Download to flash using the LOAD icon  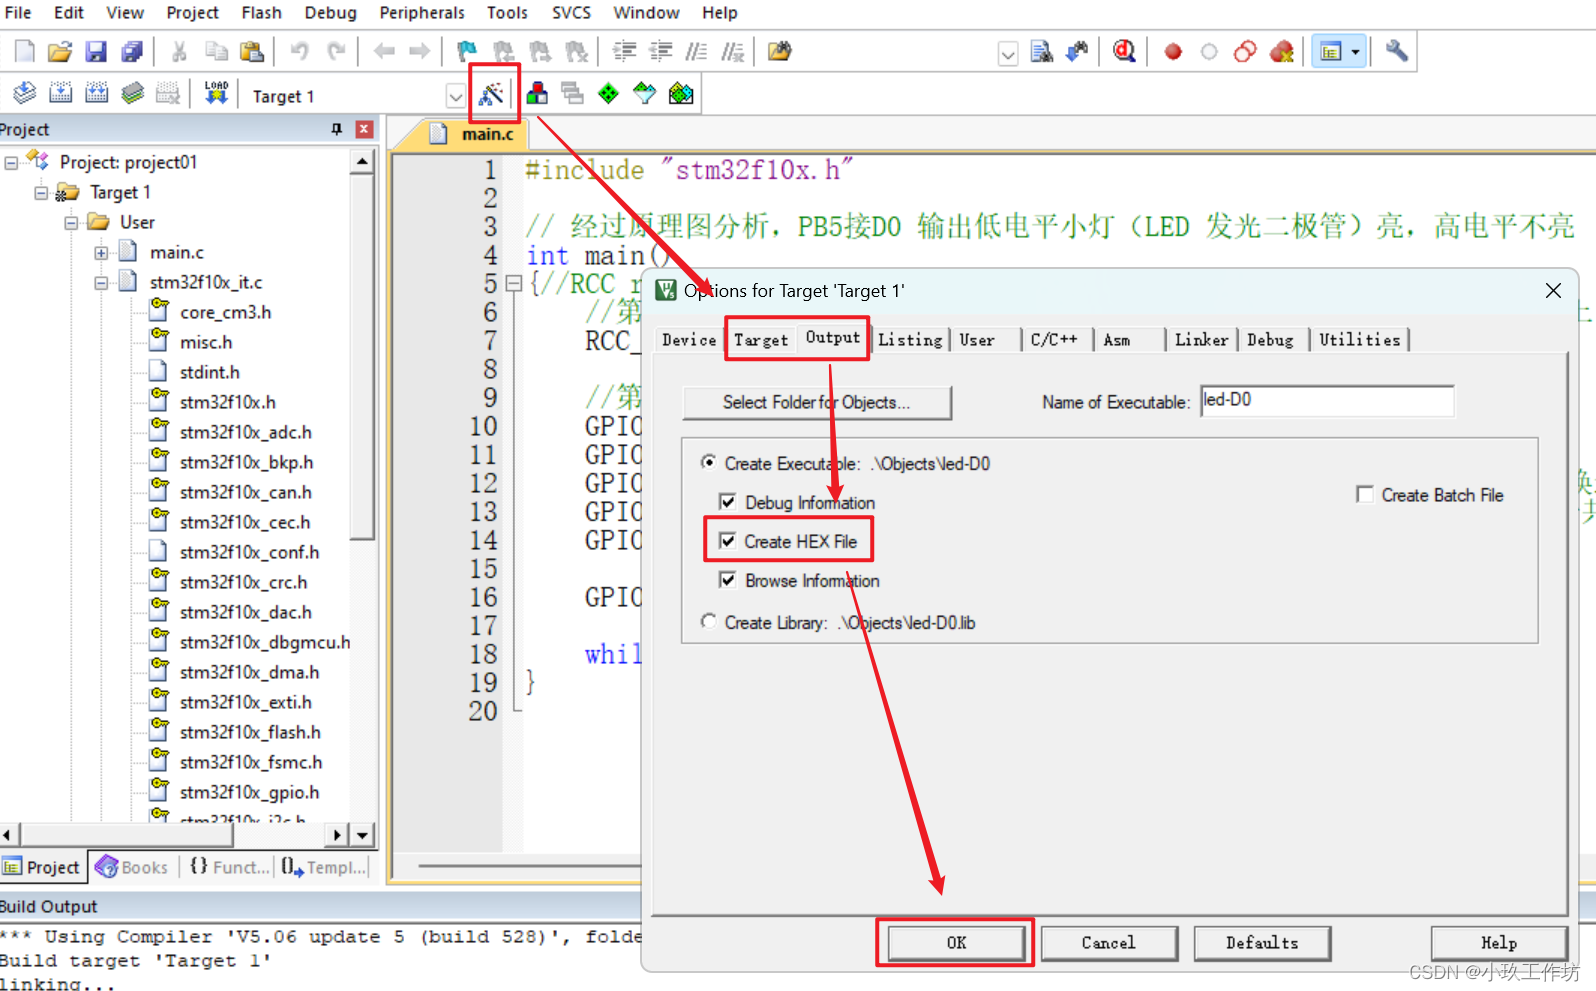(x=216, y=94)
